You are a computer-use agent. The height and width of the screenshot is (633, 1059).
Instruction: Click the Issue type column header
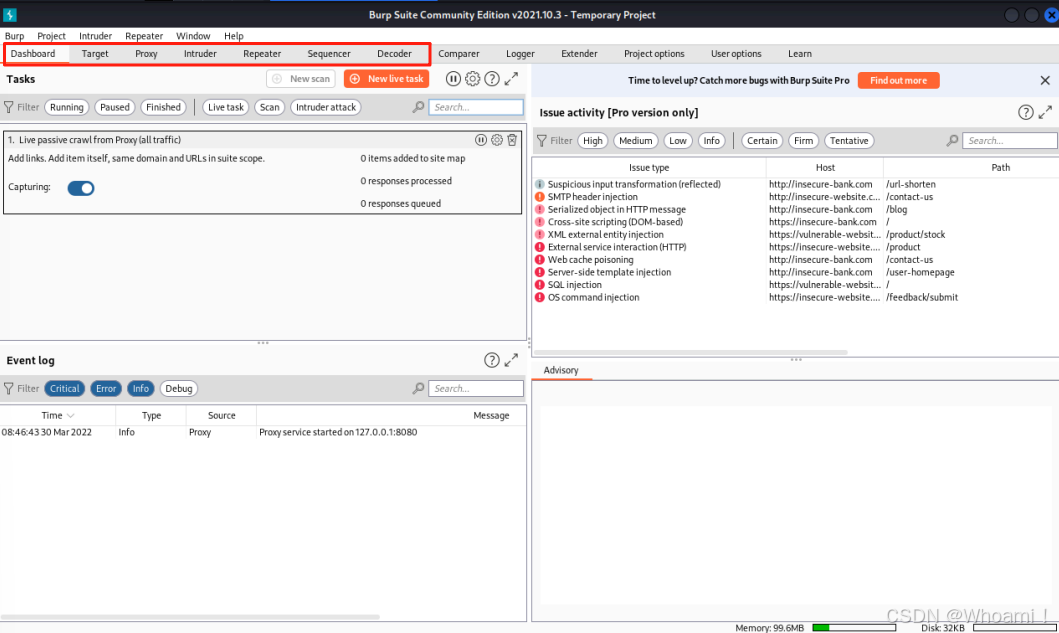tap(649, 168)
